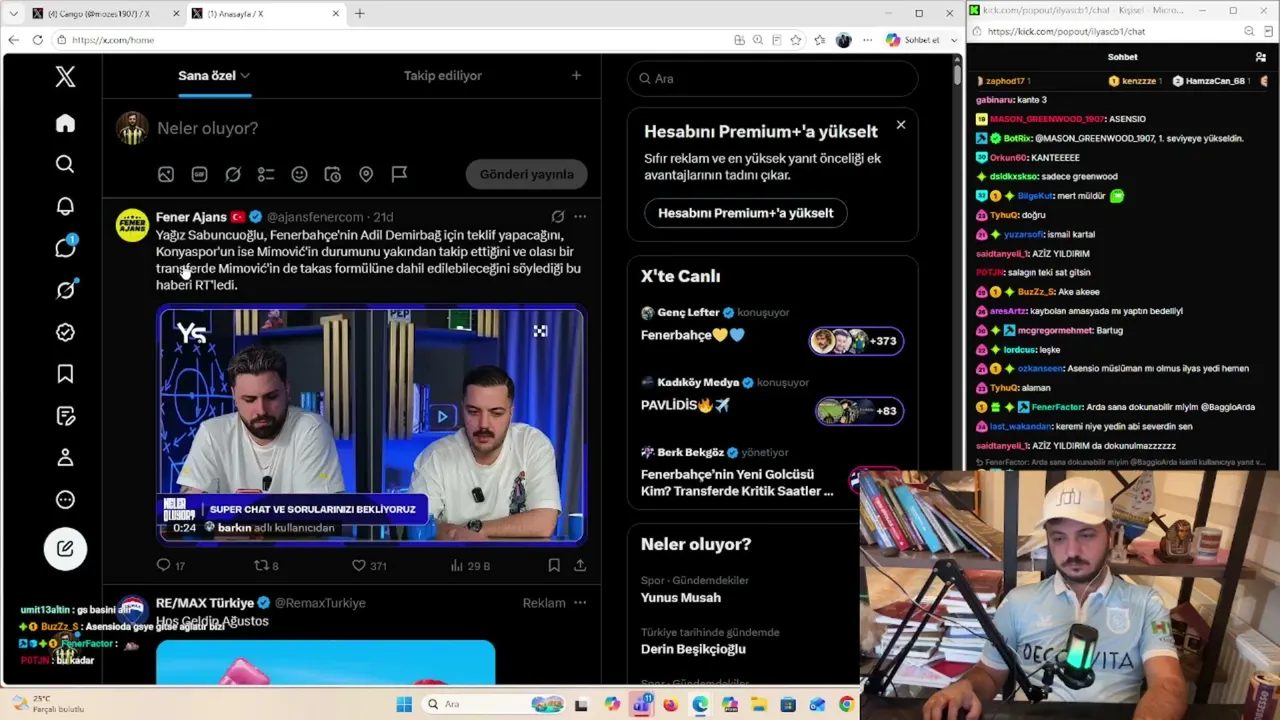1280x720 pixels.
Task: Open X chat messages icon
Action: pyautogui.click(x=65, y=248)
